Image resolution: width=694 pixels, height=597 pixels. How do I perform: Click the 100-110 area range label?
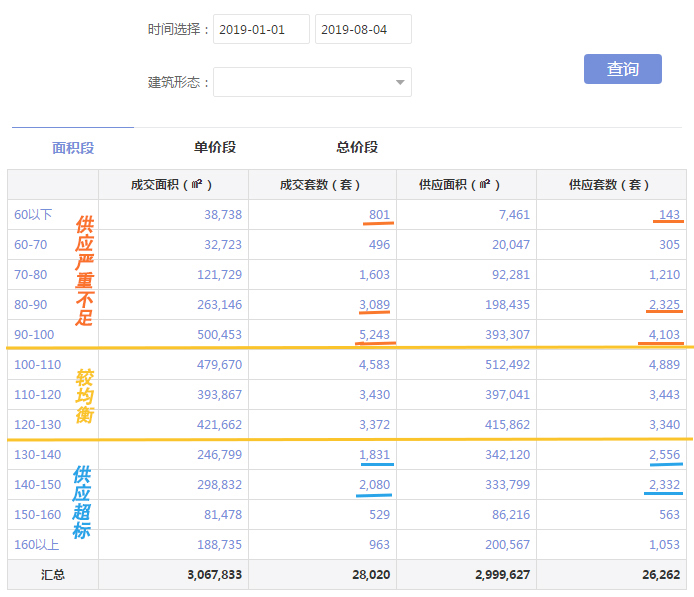37,365
